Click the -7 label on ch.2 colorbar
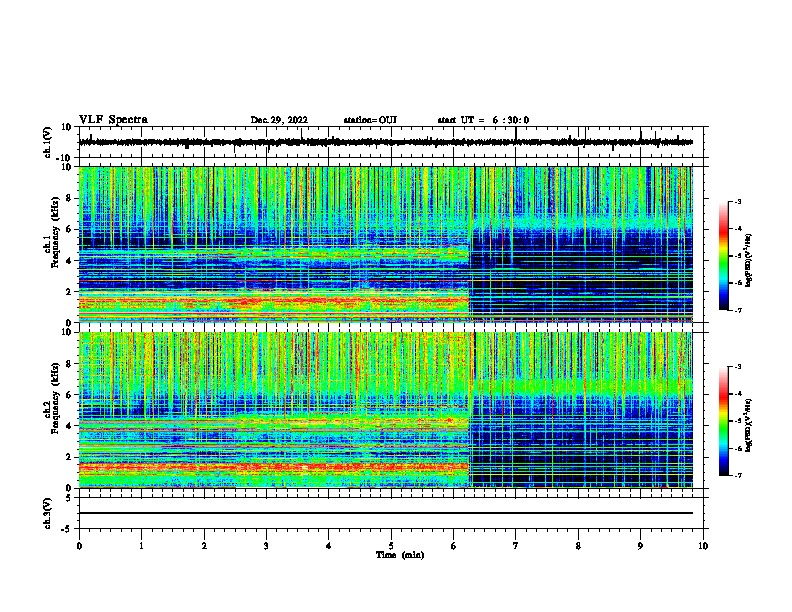This screenshot has height=612, width=792. tap(738, 475)
